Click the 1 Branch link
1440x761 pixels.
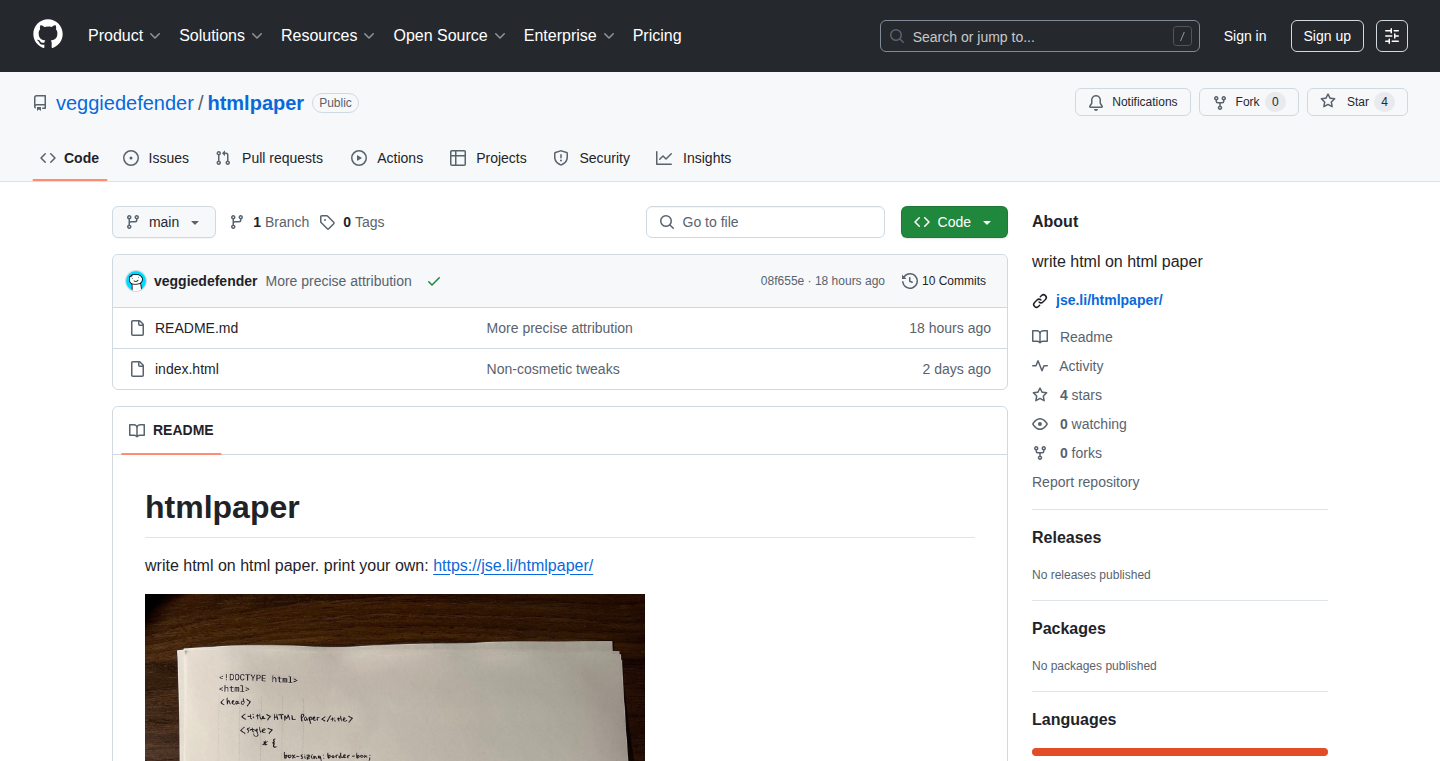[269, 222]
